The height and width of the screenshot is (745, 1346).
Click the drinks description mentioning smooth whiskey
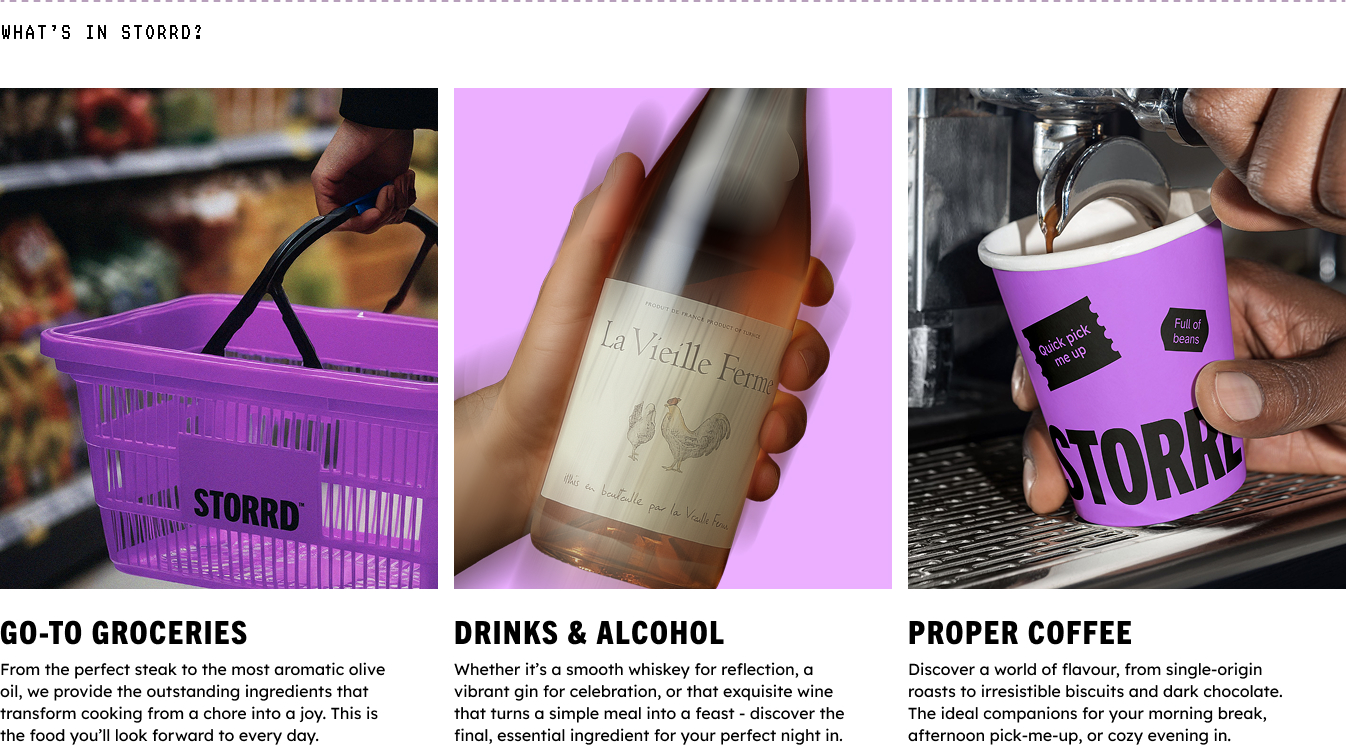tap(649, 702)
